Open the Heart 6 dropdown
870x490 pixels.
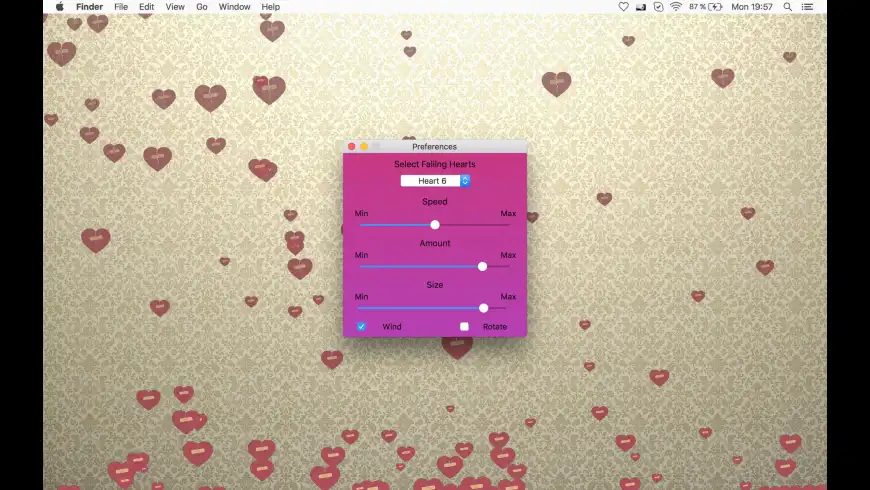[x=436, y=181]
